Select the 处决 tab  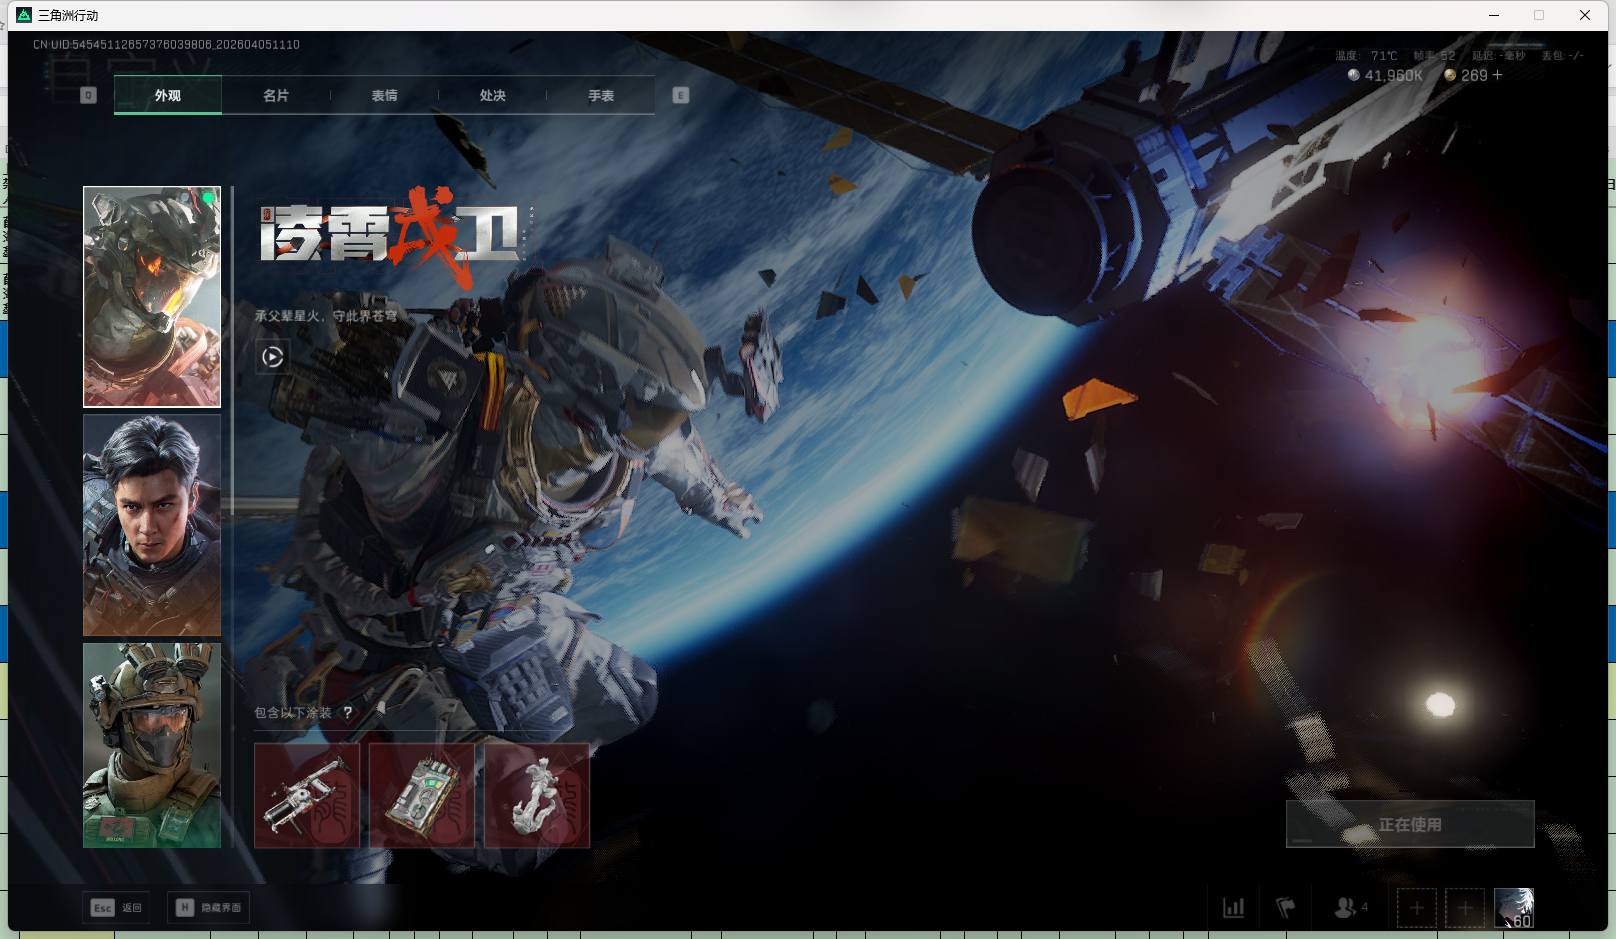click(x=492, y=95)
